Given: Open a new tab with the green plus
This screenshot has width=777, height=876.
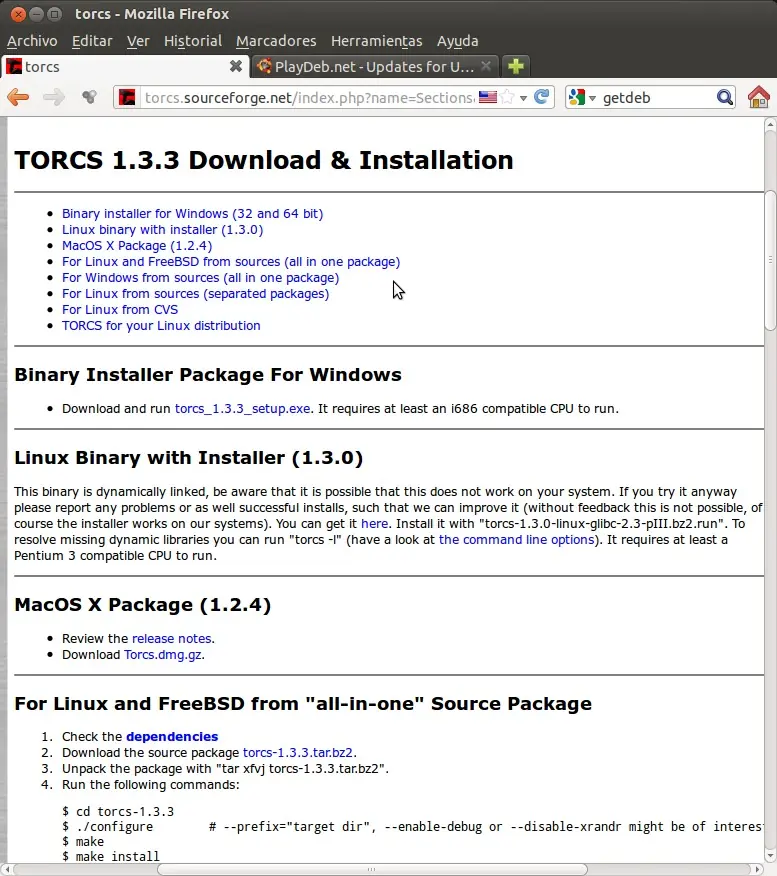Looking at the screenshot, I should point(516,66).
